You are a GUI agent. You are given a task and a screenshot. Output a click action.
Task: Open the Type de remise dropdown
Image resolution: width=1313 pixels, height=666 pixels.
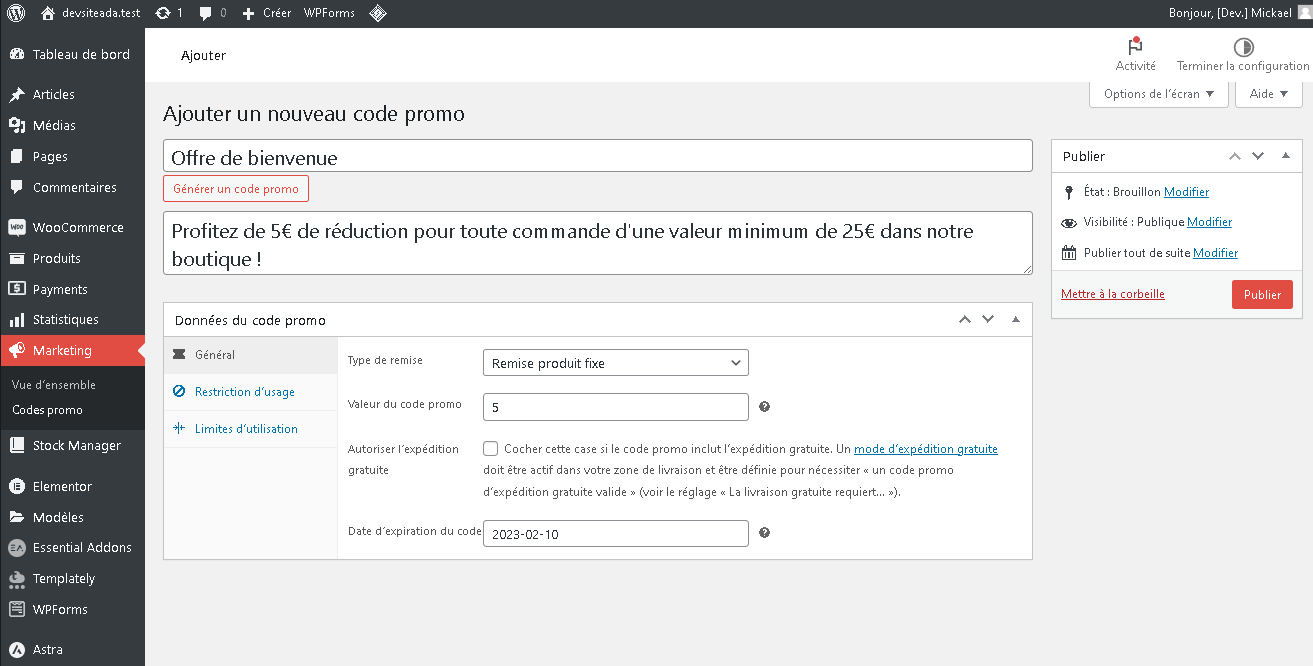615,363
